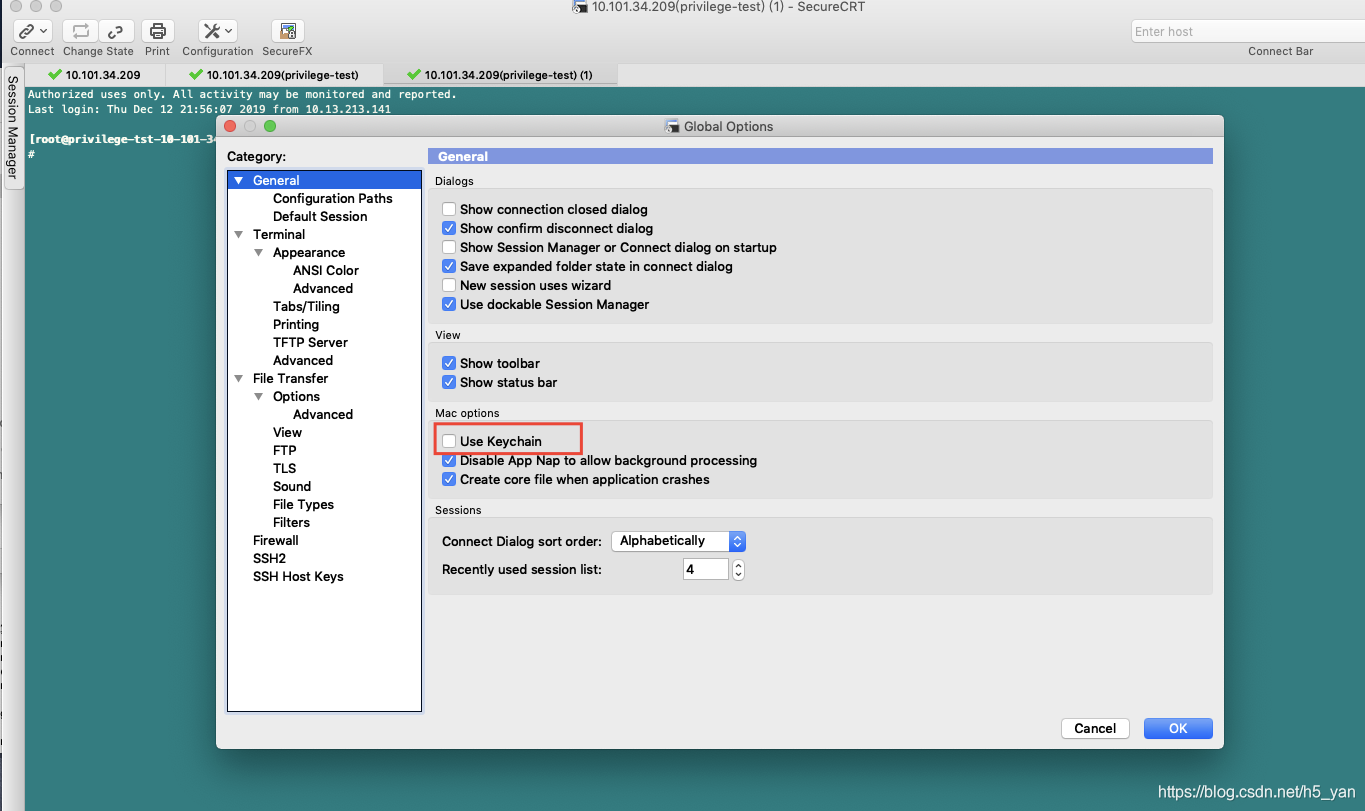Open Connect Dialog sort order dropdown

[678, 541]
